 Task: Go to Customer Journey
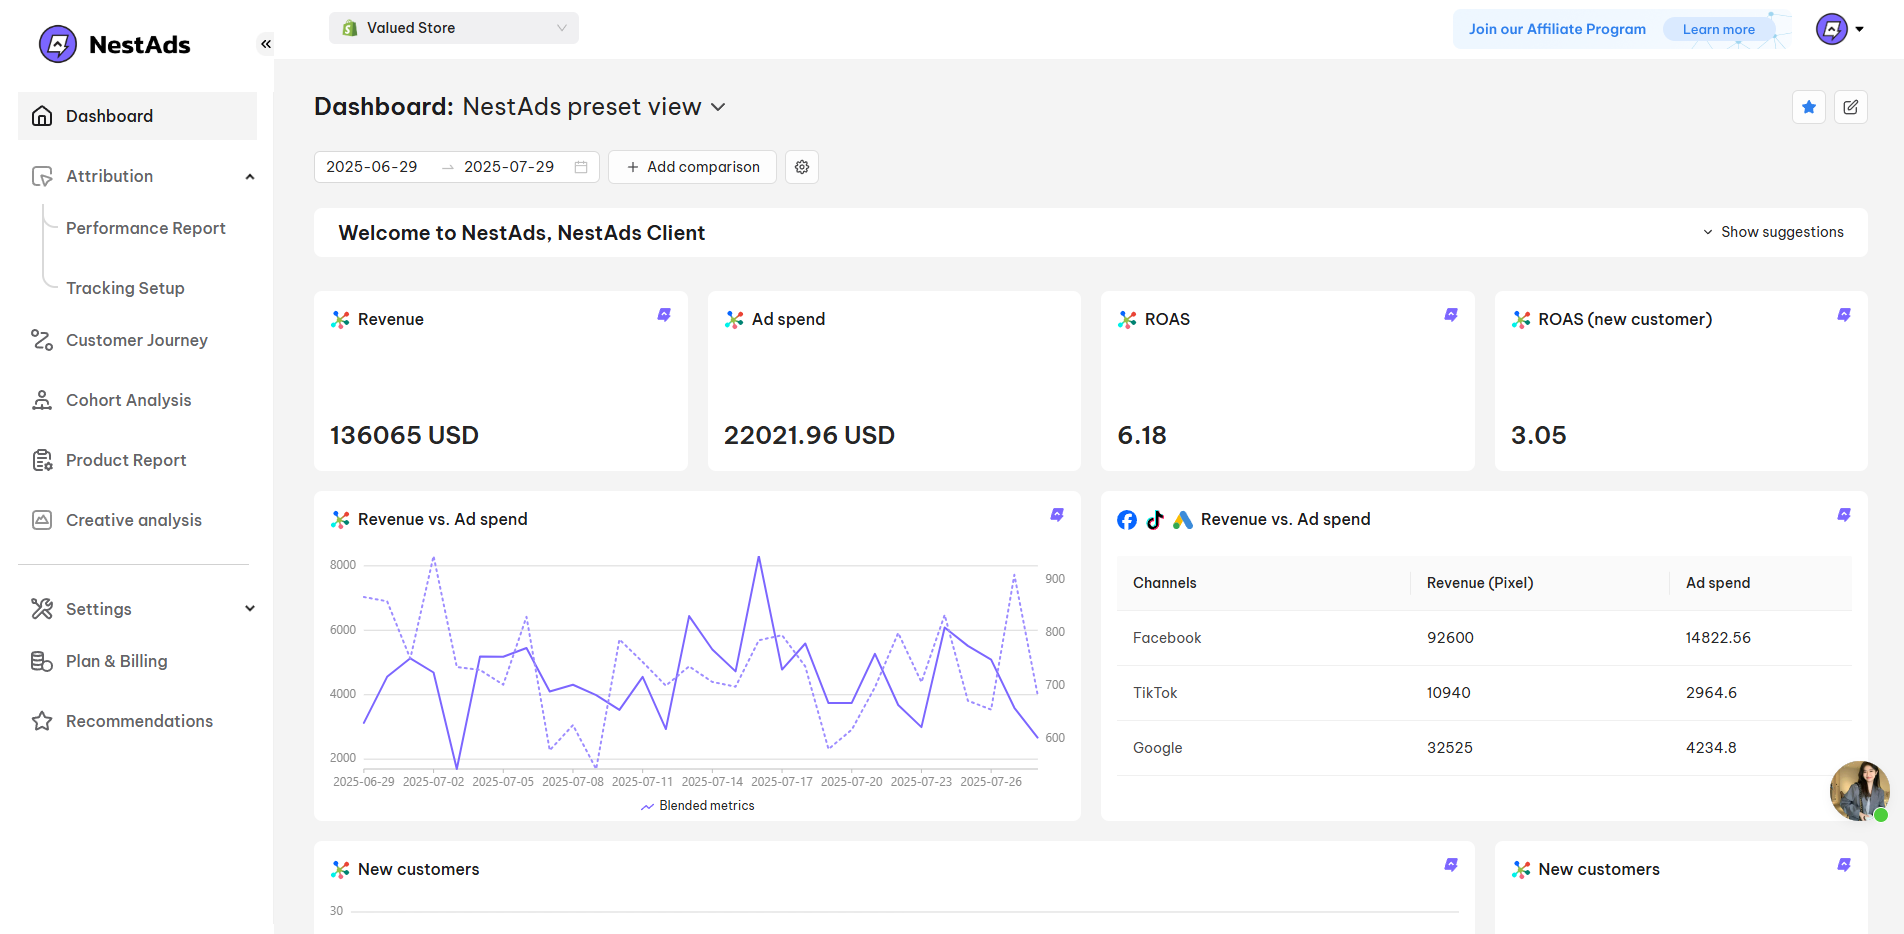[137, 340]
